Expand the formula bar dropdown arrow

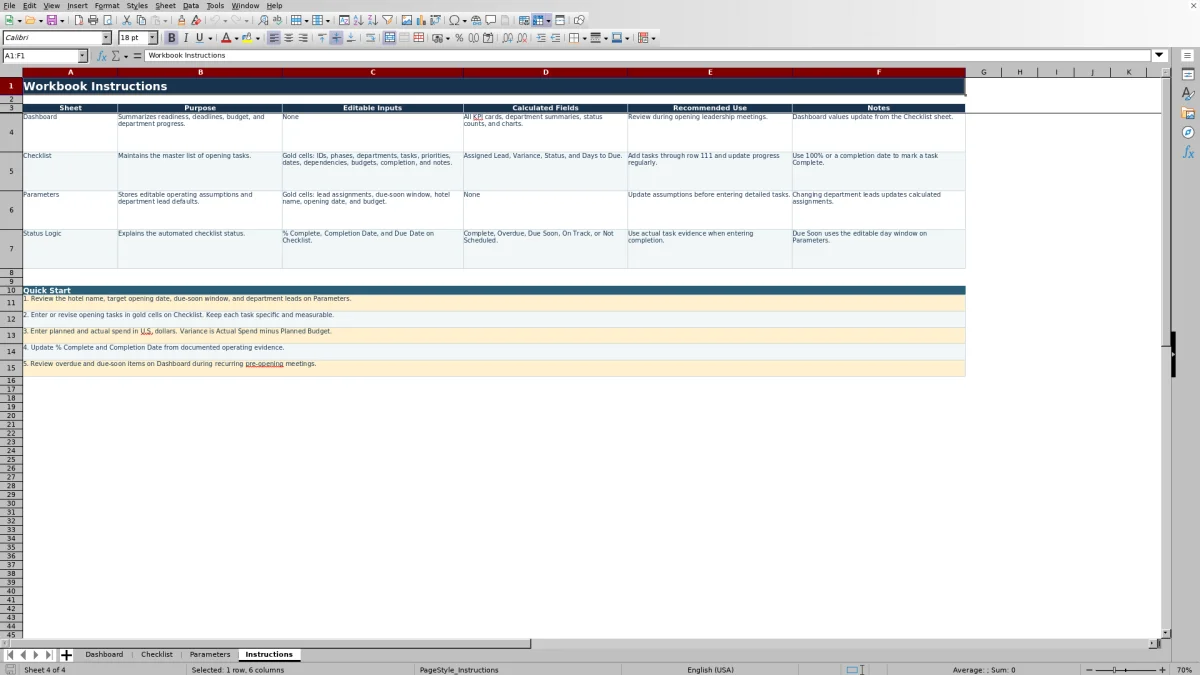coord(1160,56)
